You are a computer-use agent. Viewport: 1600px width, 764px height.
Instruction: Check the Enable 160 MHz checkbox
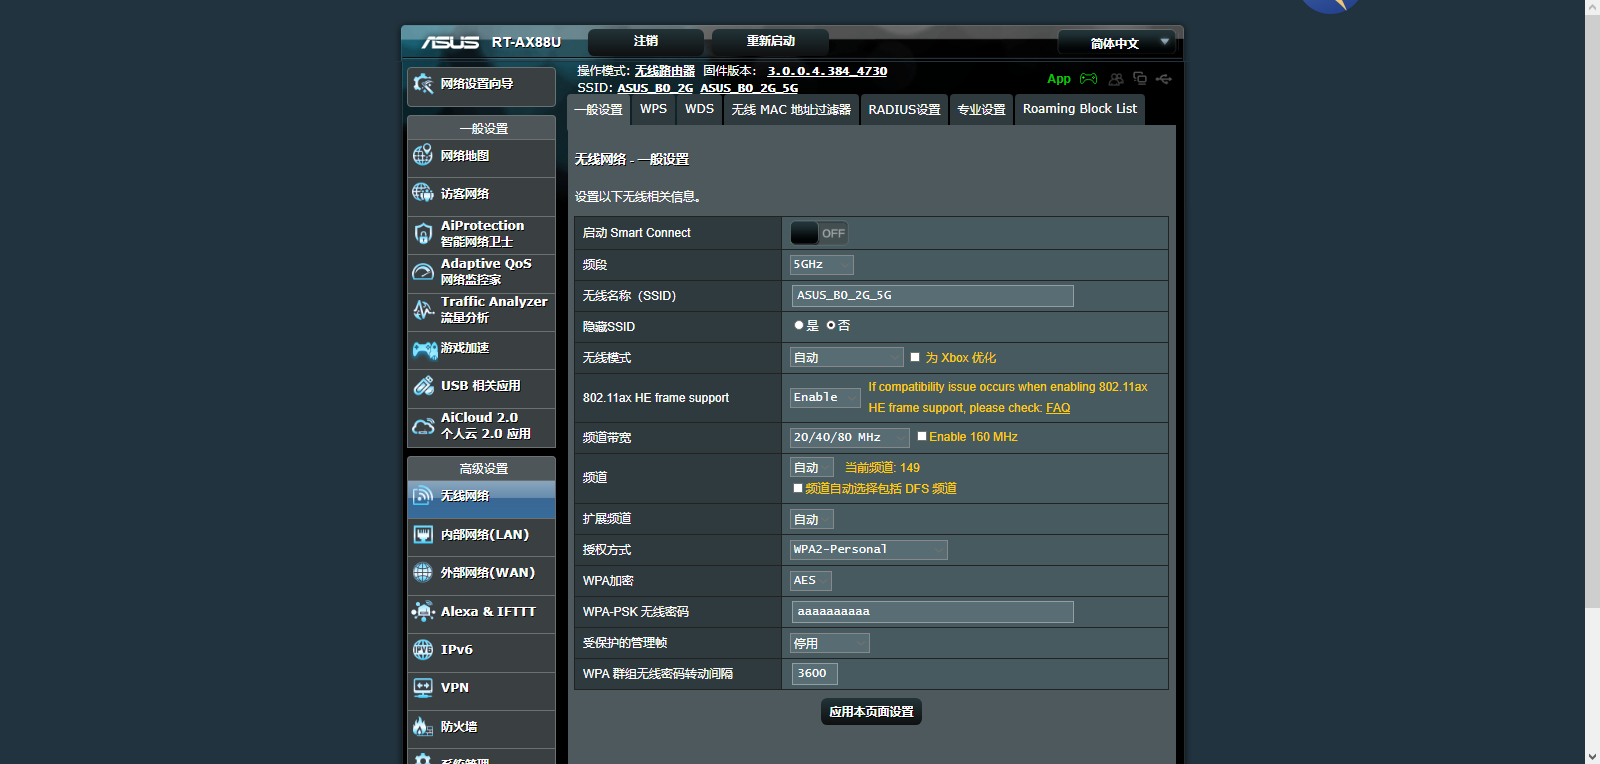[922, 436]
